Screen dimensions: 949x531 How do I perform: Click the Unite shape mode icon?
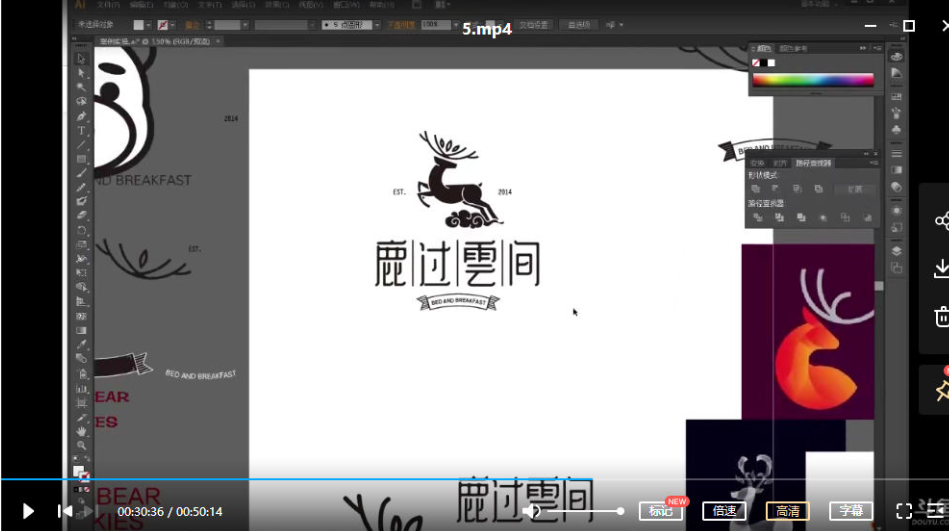pyautogui.click(x=756, y=190)
